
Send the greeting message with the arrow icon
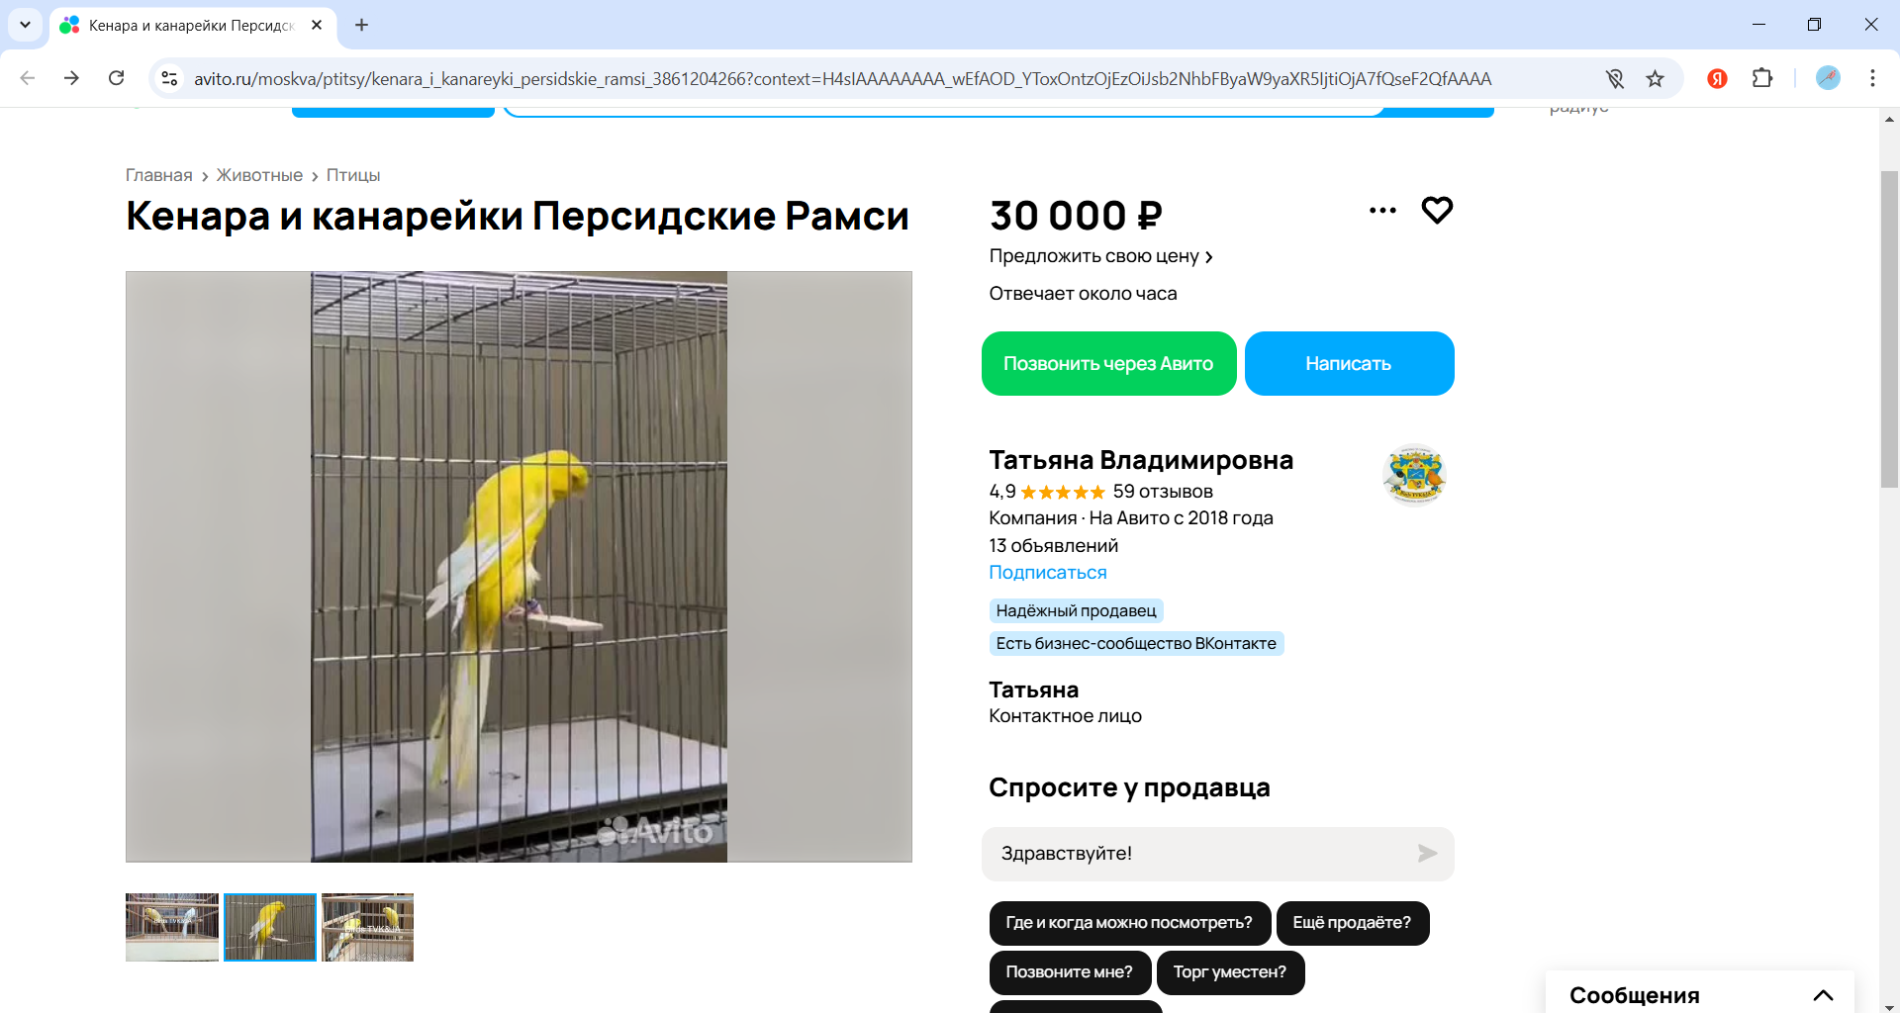[x=1427, y=853]
